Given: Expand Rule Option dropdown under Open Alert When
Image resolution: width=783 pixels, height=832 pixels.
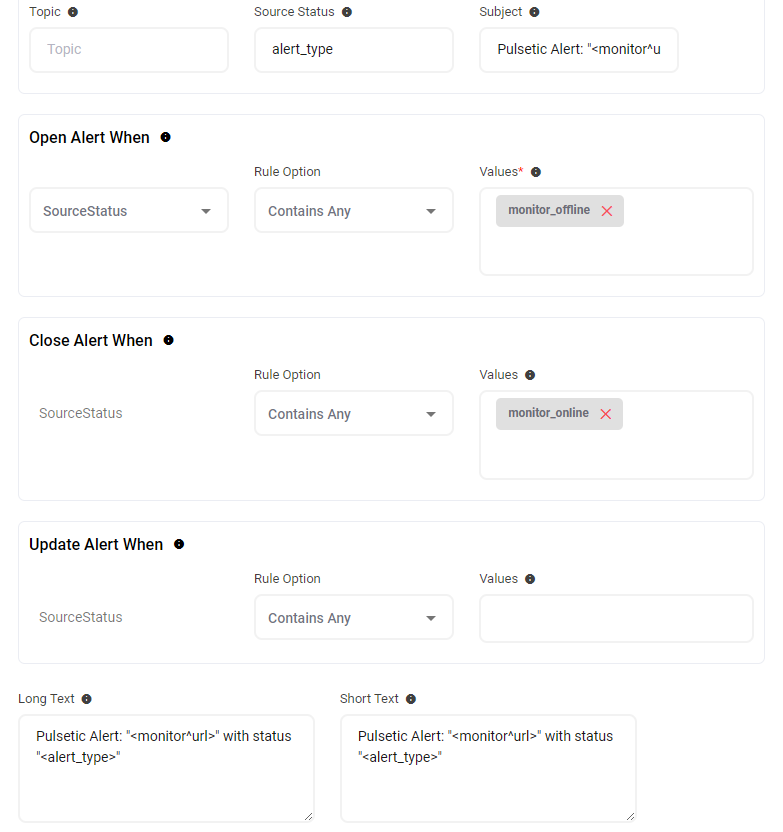Looking at the screenshot, I should pyautogui.click(x=353, y=211).
